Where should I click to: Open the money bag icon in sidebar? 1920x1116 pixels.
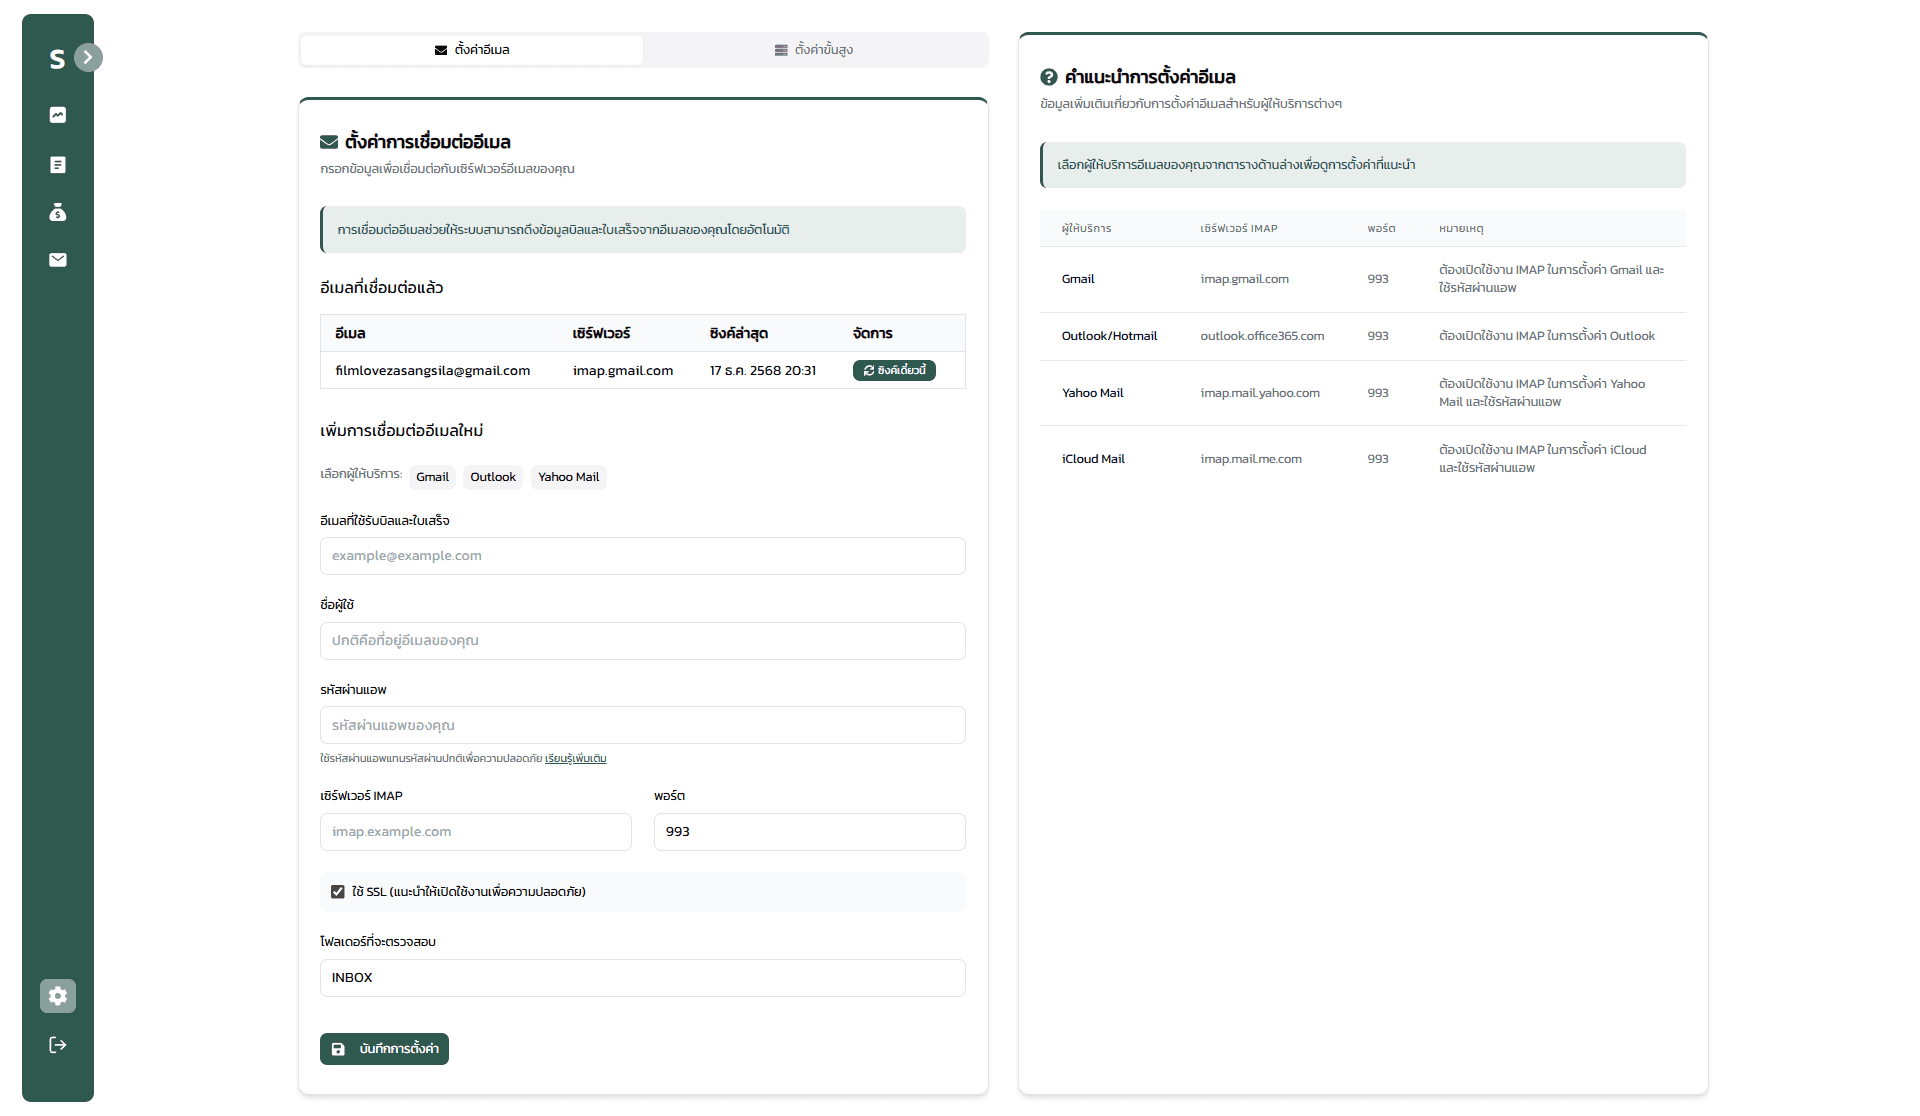click(x=58, y=212)
